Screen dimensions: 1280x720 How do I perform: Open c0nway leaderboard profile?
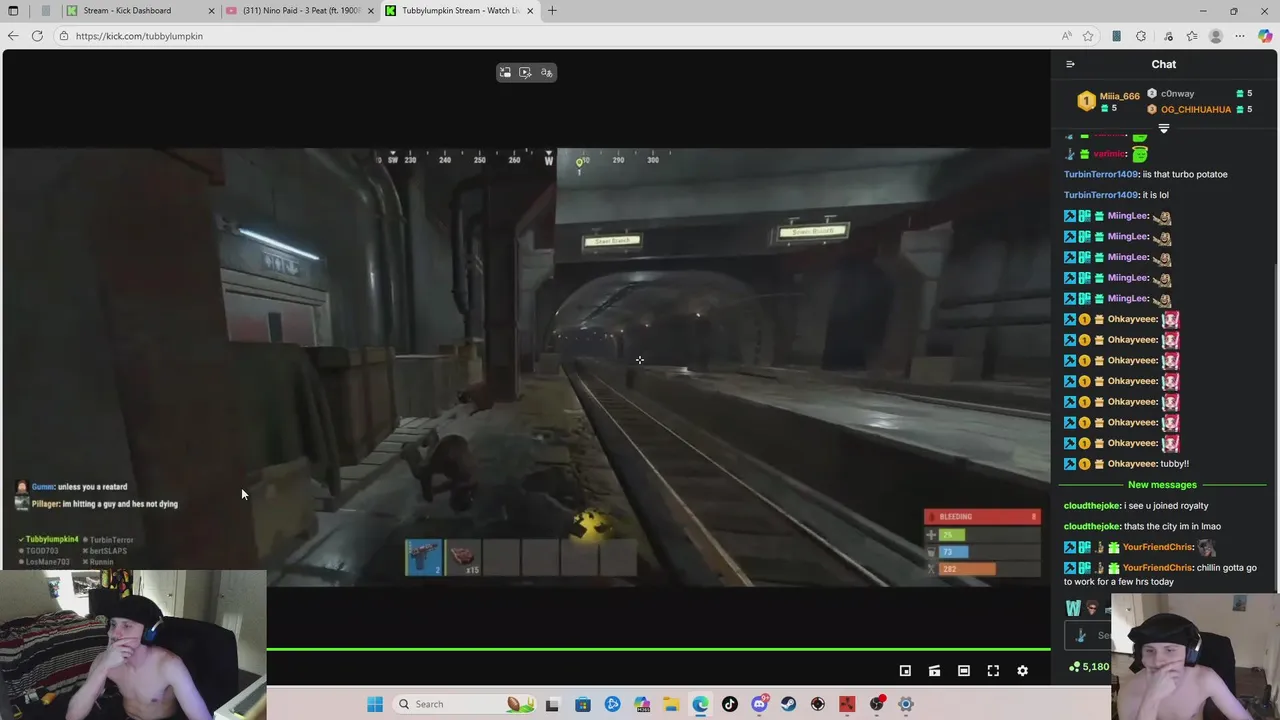pyautogui.click(x=1177, y=94)
